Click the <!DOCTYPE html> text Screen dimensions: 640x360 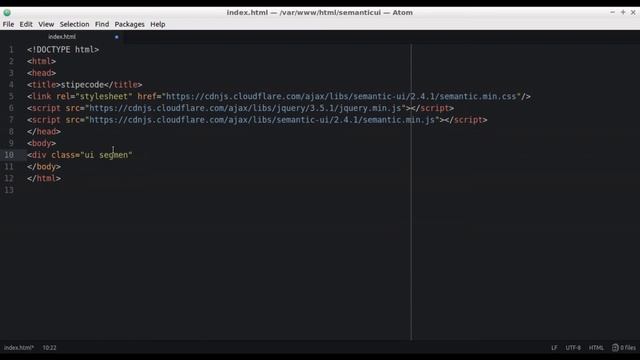(63, 50)
